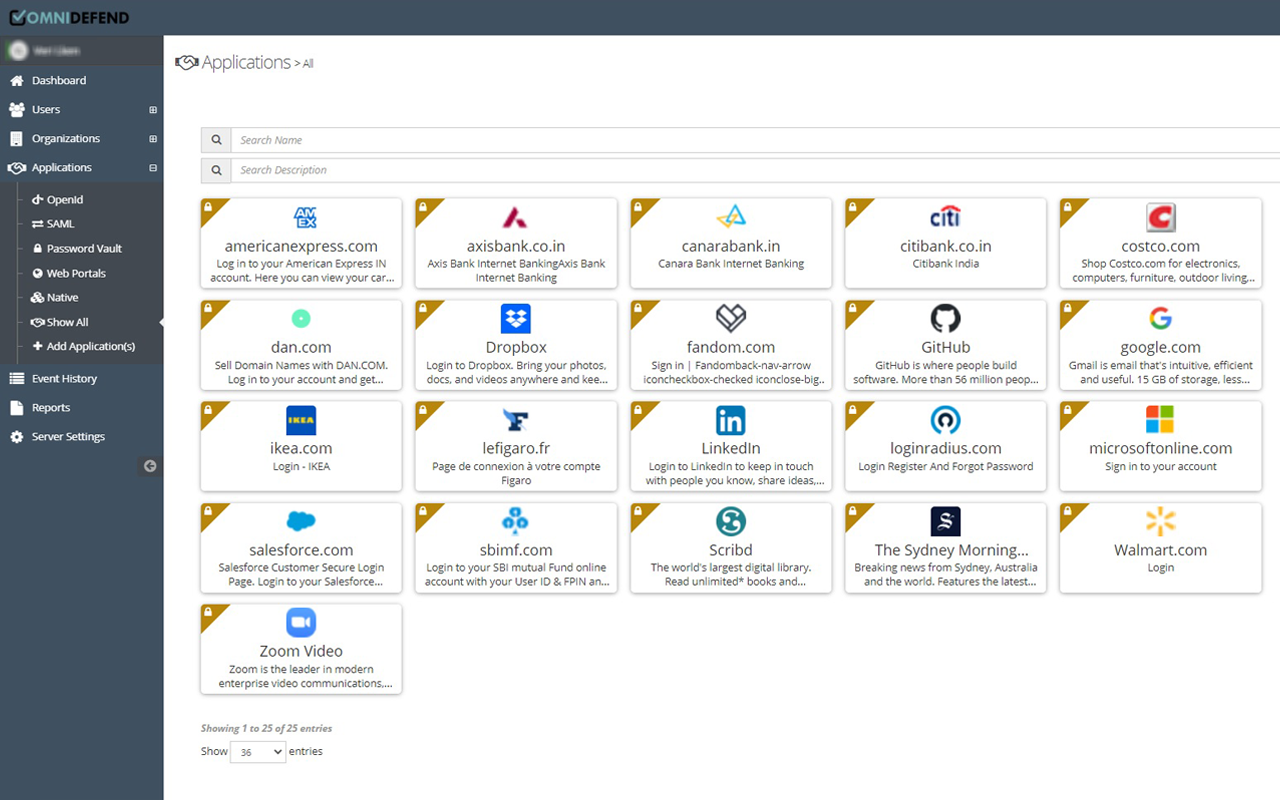Open the Axis Bank logo icon
Image resolution: width=1280 pixels, height=800 pixels.
pyautogui.click(x=515, y=217)
